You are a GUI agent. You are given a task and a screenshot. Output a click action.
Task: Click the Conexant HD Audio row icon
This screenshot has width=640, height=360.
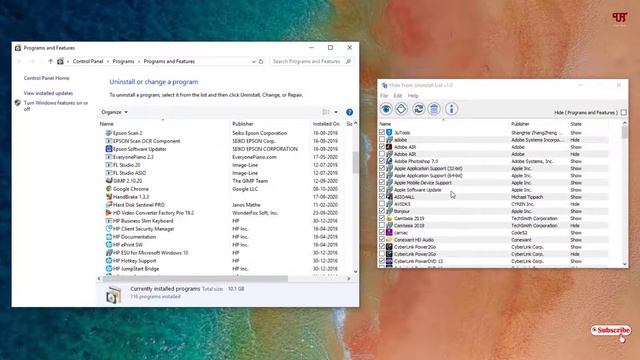coord(389,240)
